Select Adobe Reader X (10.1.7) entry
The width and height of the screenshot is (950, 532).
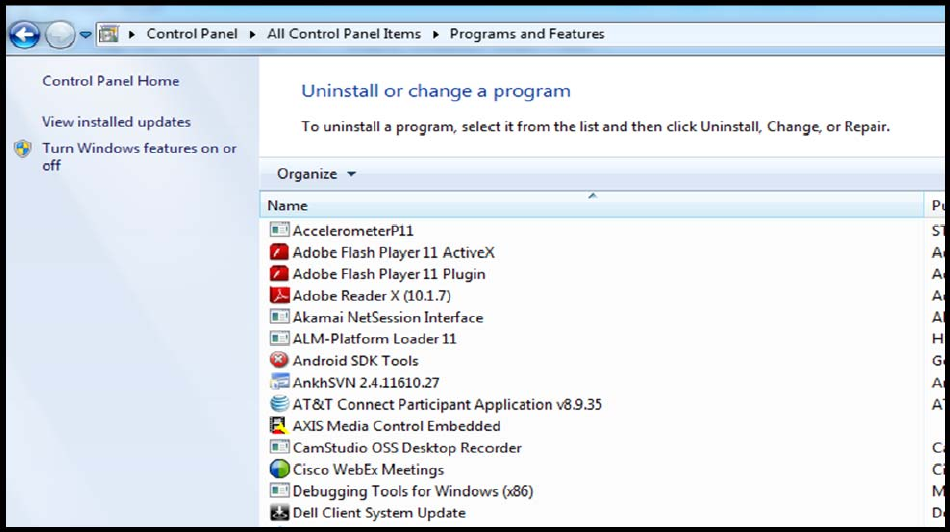(x=372, y=296)
